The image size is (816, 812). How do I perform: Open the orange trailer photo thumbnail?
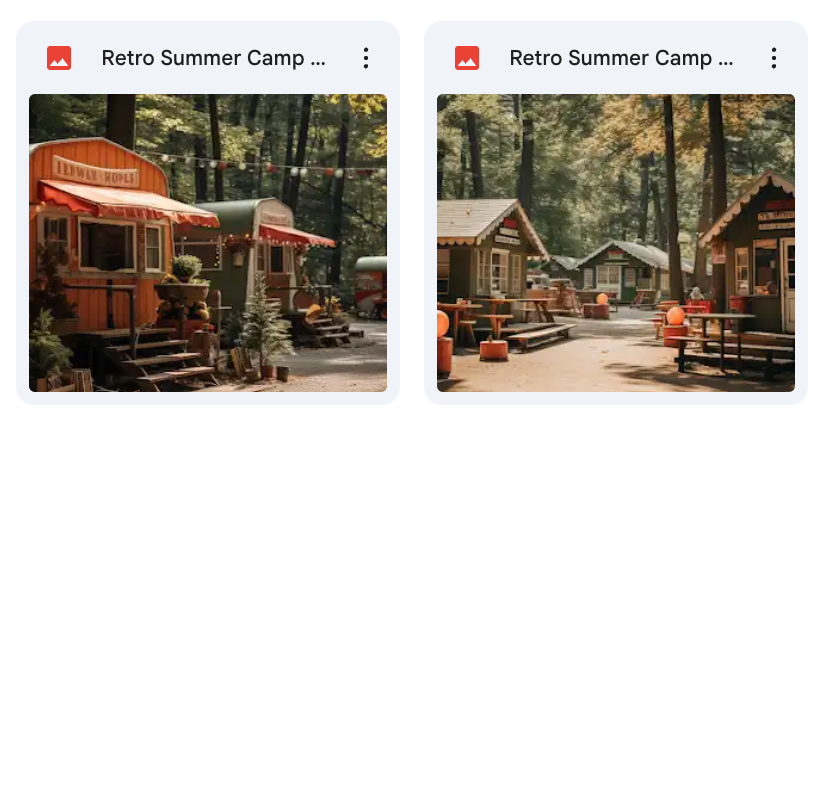208,243
